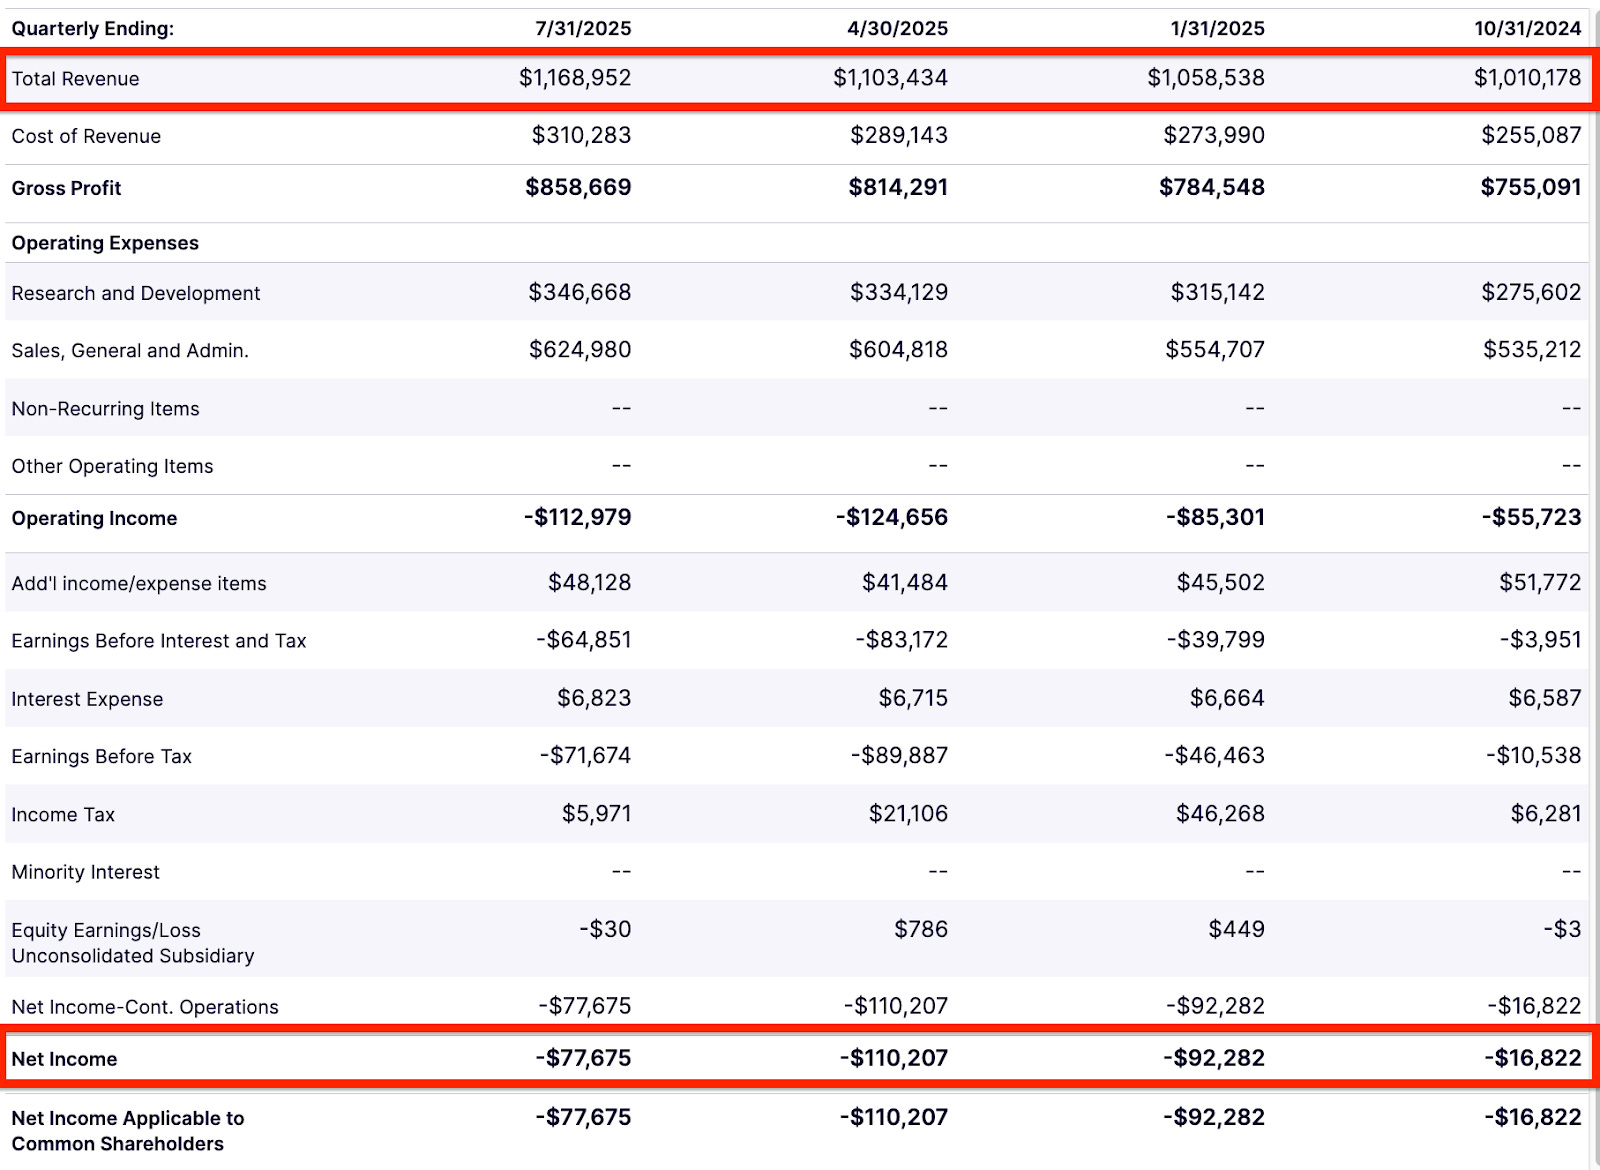
Task: Click the $51,772 additional income value
Action: coord(1540,583)
